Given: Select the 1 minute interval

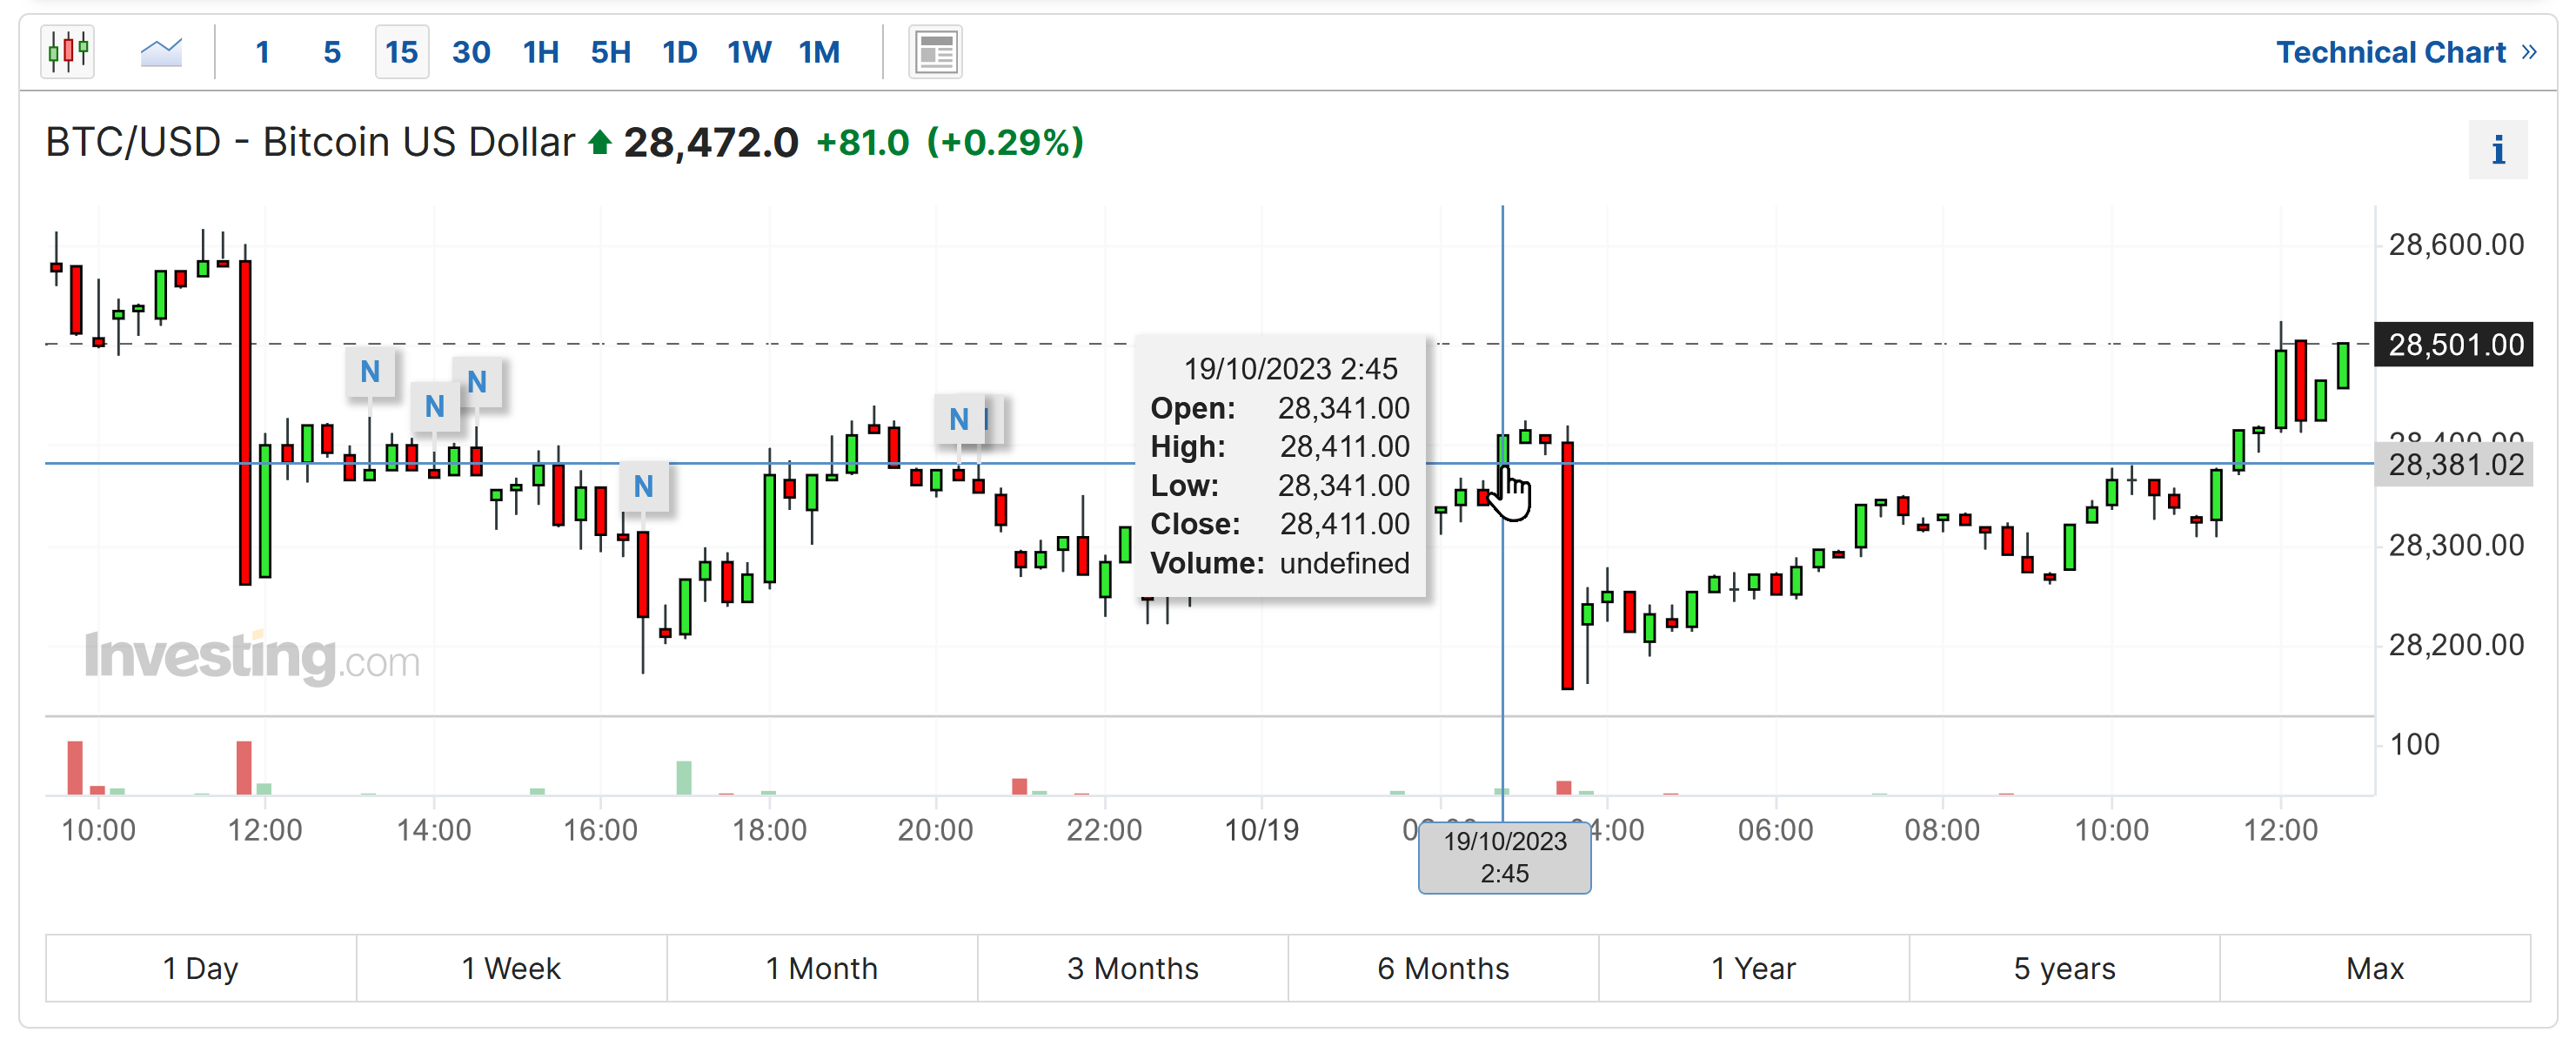Looking at the screenshot, I should [262, 52].
